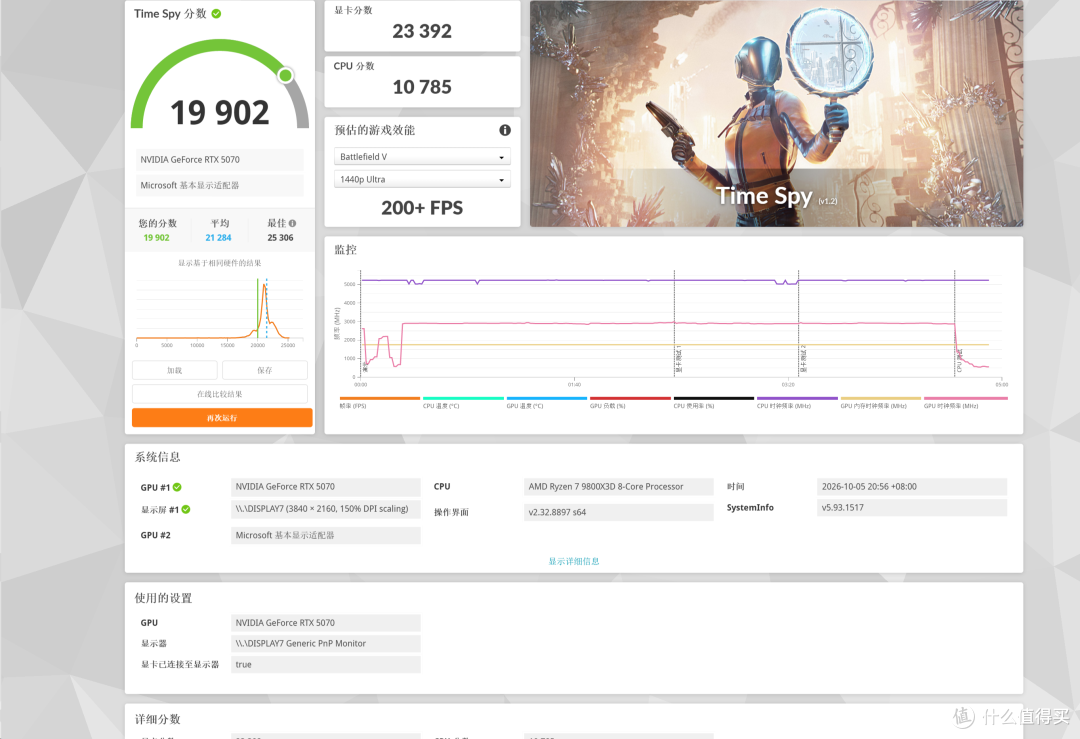This screenshot has width=1080, height=739.
Task: Click the 200+ FPS estimate
Action: (x=422, y=208)
